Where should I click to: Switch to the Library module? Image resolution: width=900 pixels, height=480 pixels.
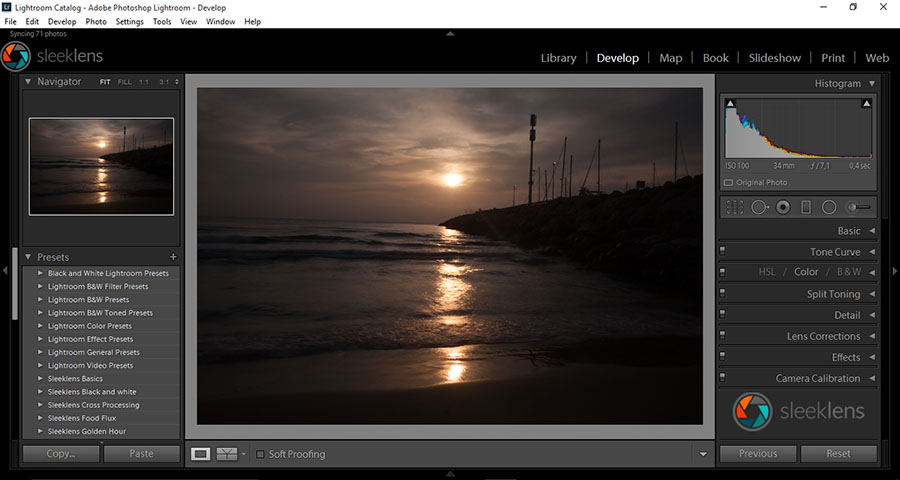point(558,58)
